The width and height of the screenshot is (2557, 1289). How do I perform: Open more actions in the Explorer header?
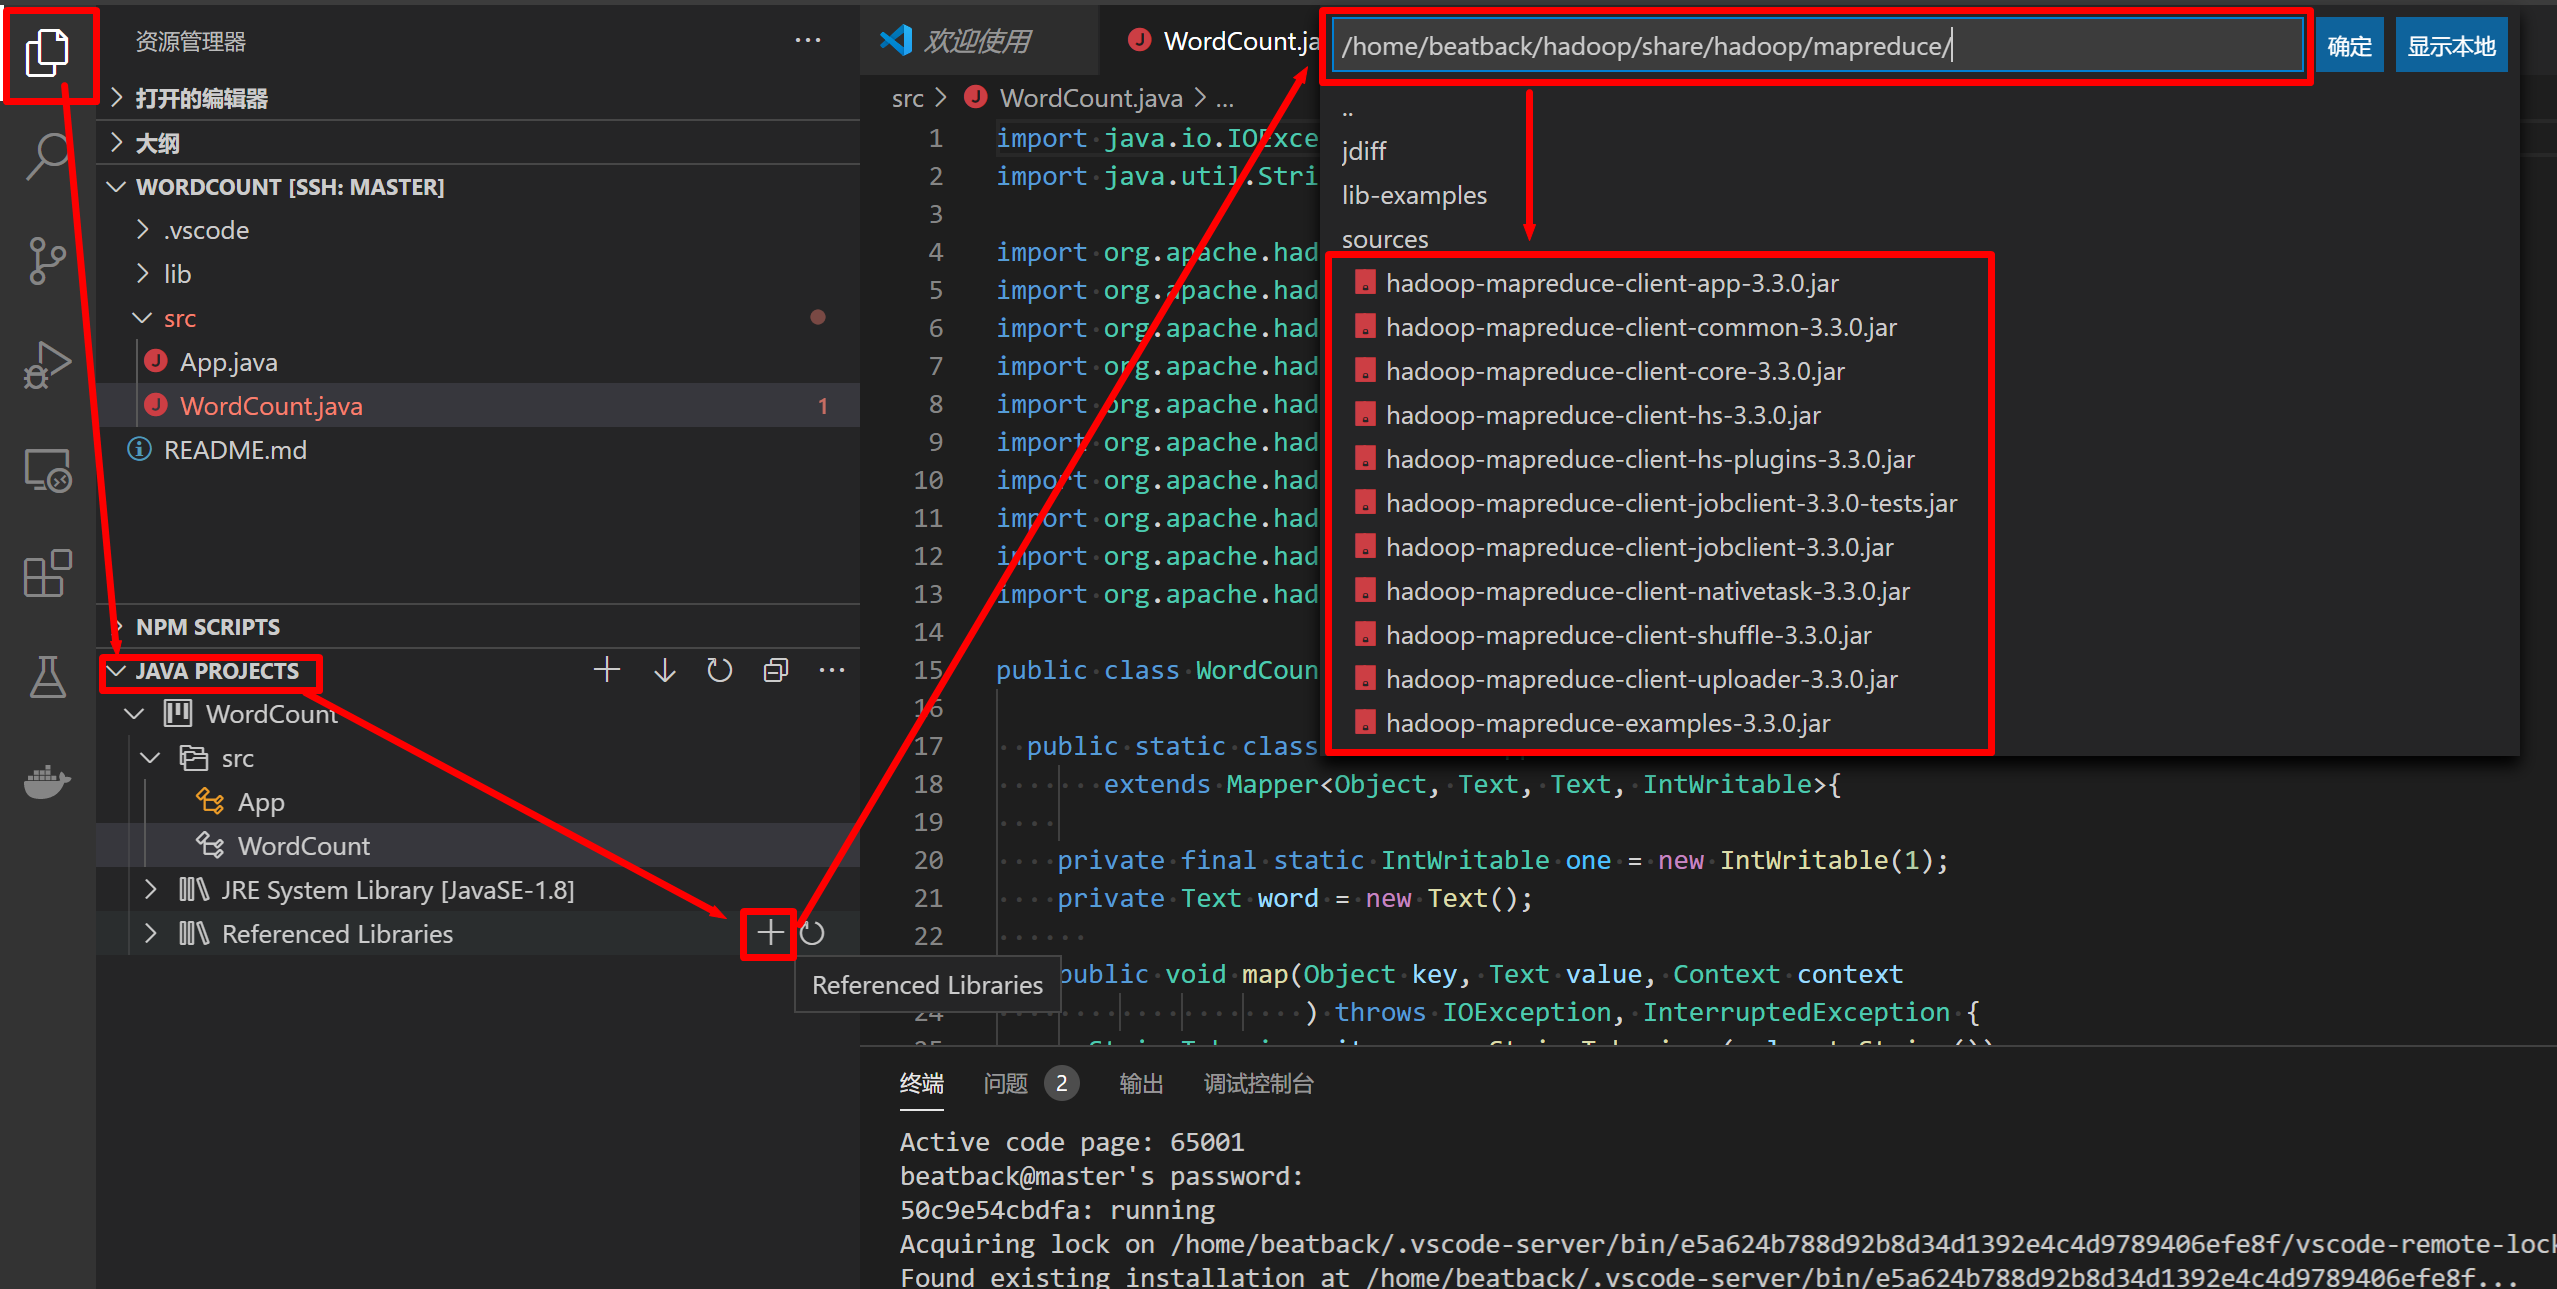coord(808,40)
